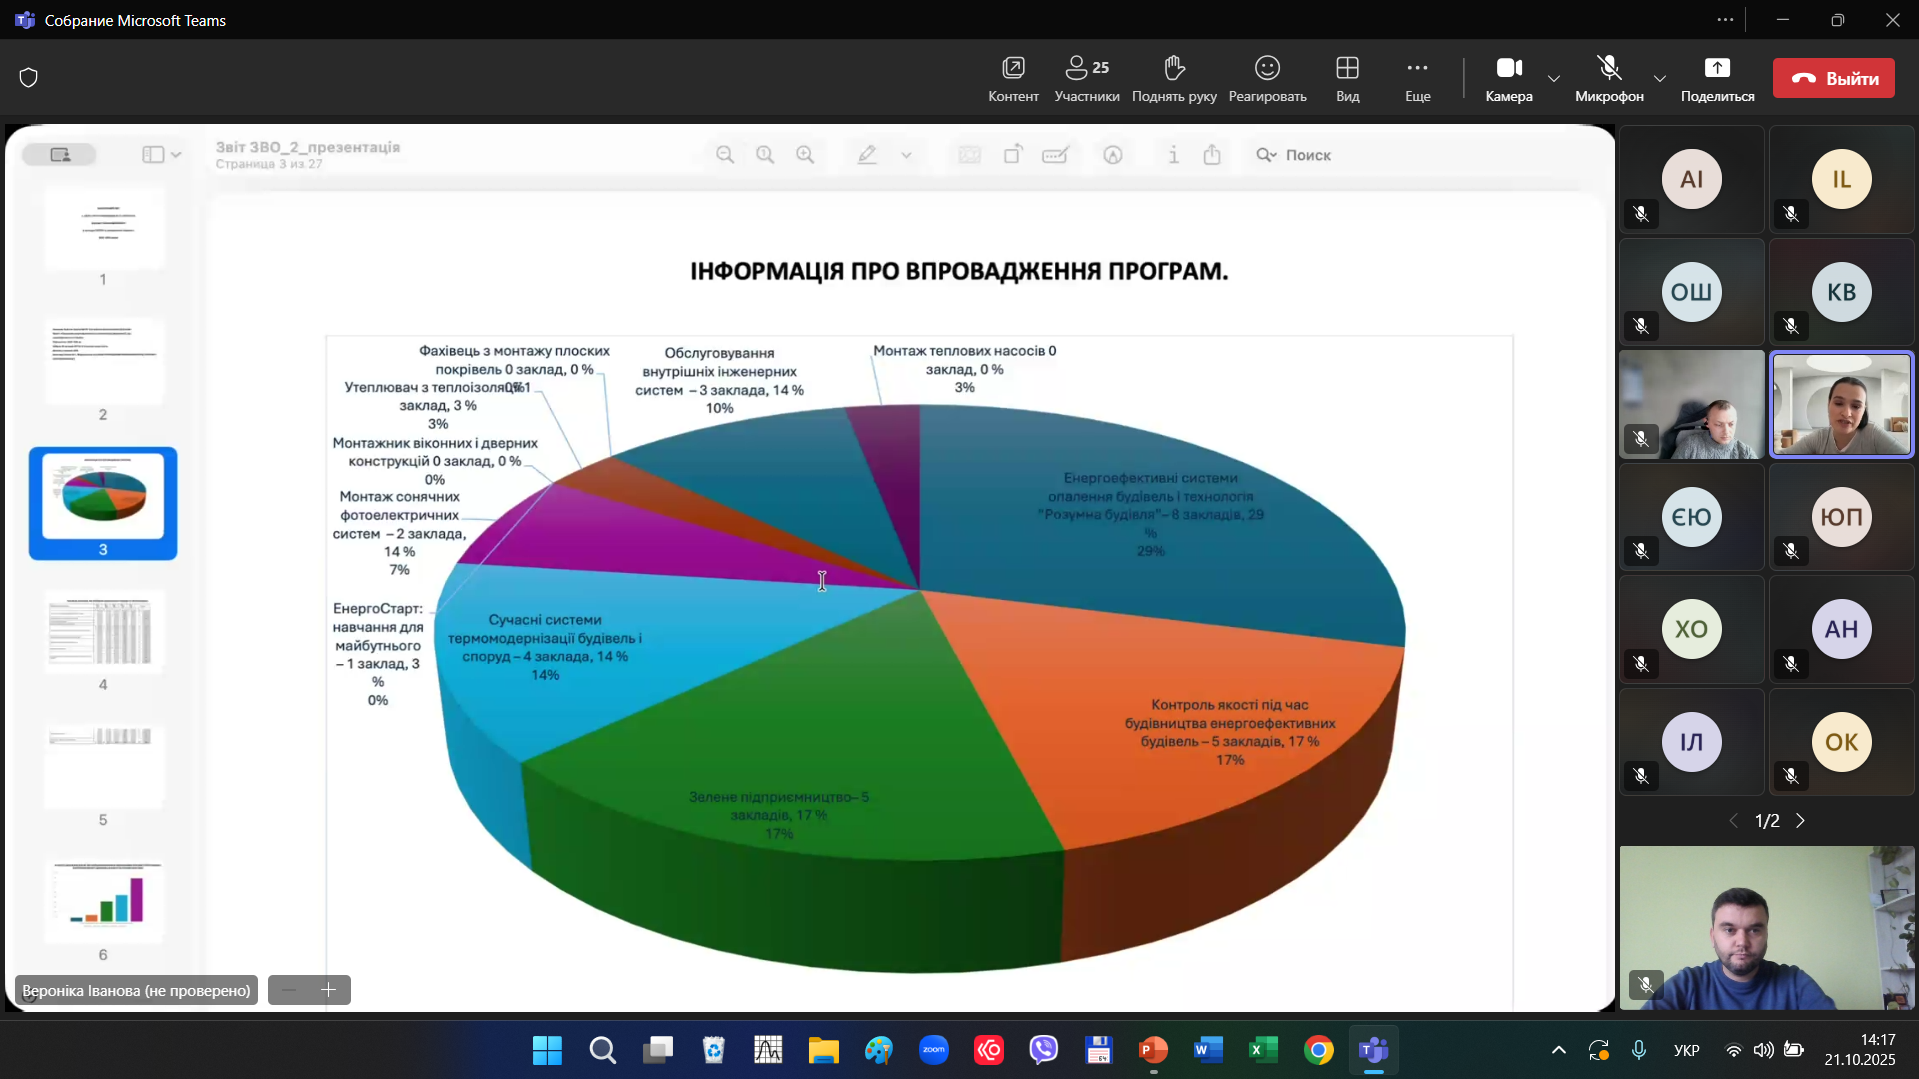Viewport: 1919px width, 1079px height.
Task: Click the Share screen icon
Action: tap(1717, 68)
